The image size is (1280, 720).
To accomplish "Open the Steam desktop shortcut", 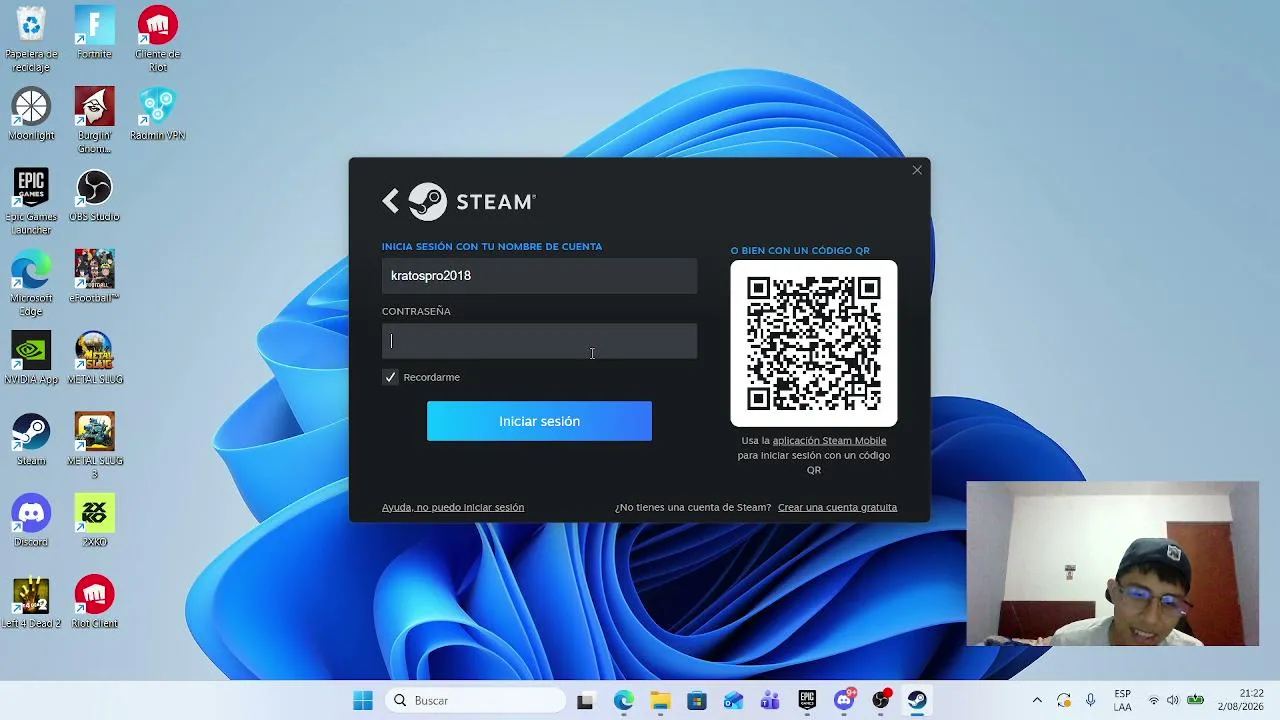I will [x=31, y=439].
